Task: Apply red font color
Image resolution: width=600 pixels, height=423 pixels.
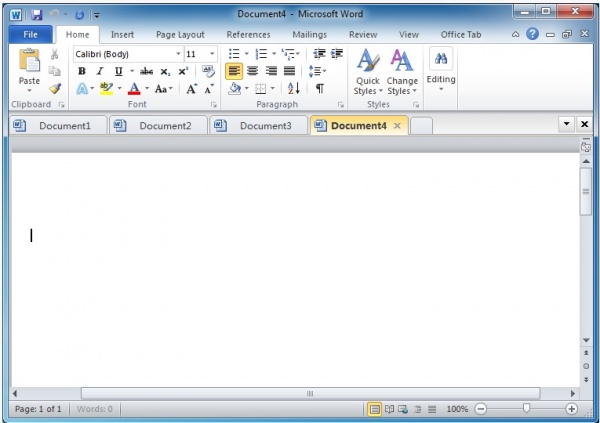Action: 134,89
